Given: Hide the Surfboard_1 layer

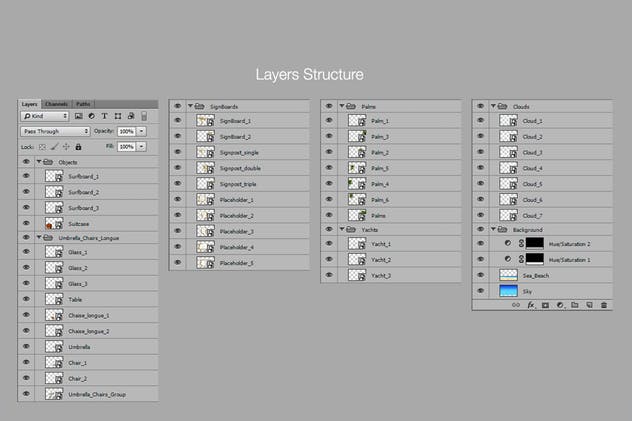Looking at the screenshot, I should (x=27, y=176).
